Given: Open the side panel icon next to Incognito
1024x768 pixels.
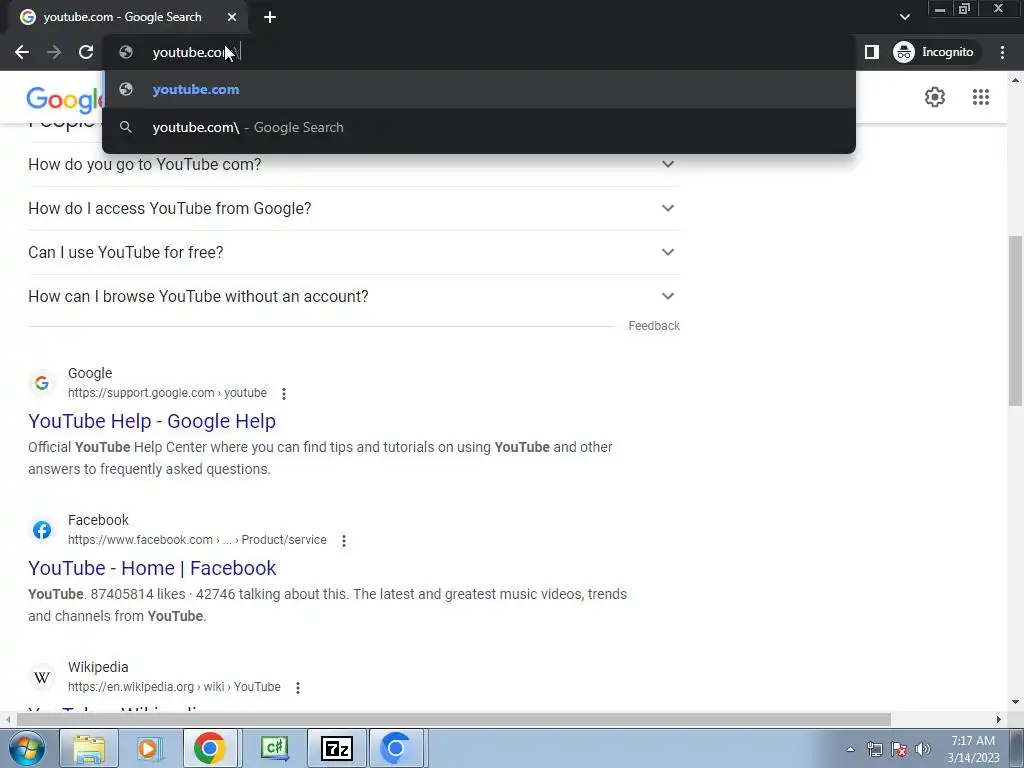Looking at the screenshot, I should (872, 52).
